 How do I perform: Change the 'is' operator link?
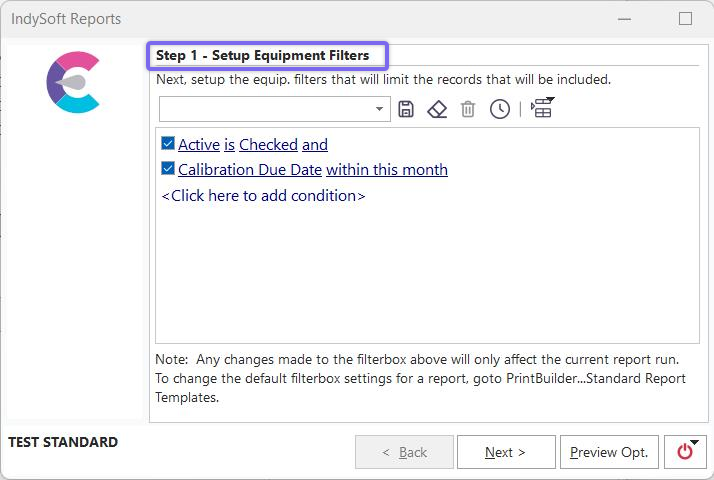229,145
